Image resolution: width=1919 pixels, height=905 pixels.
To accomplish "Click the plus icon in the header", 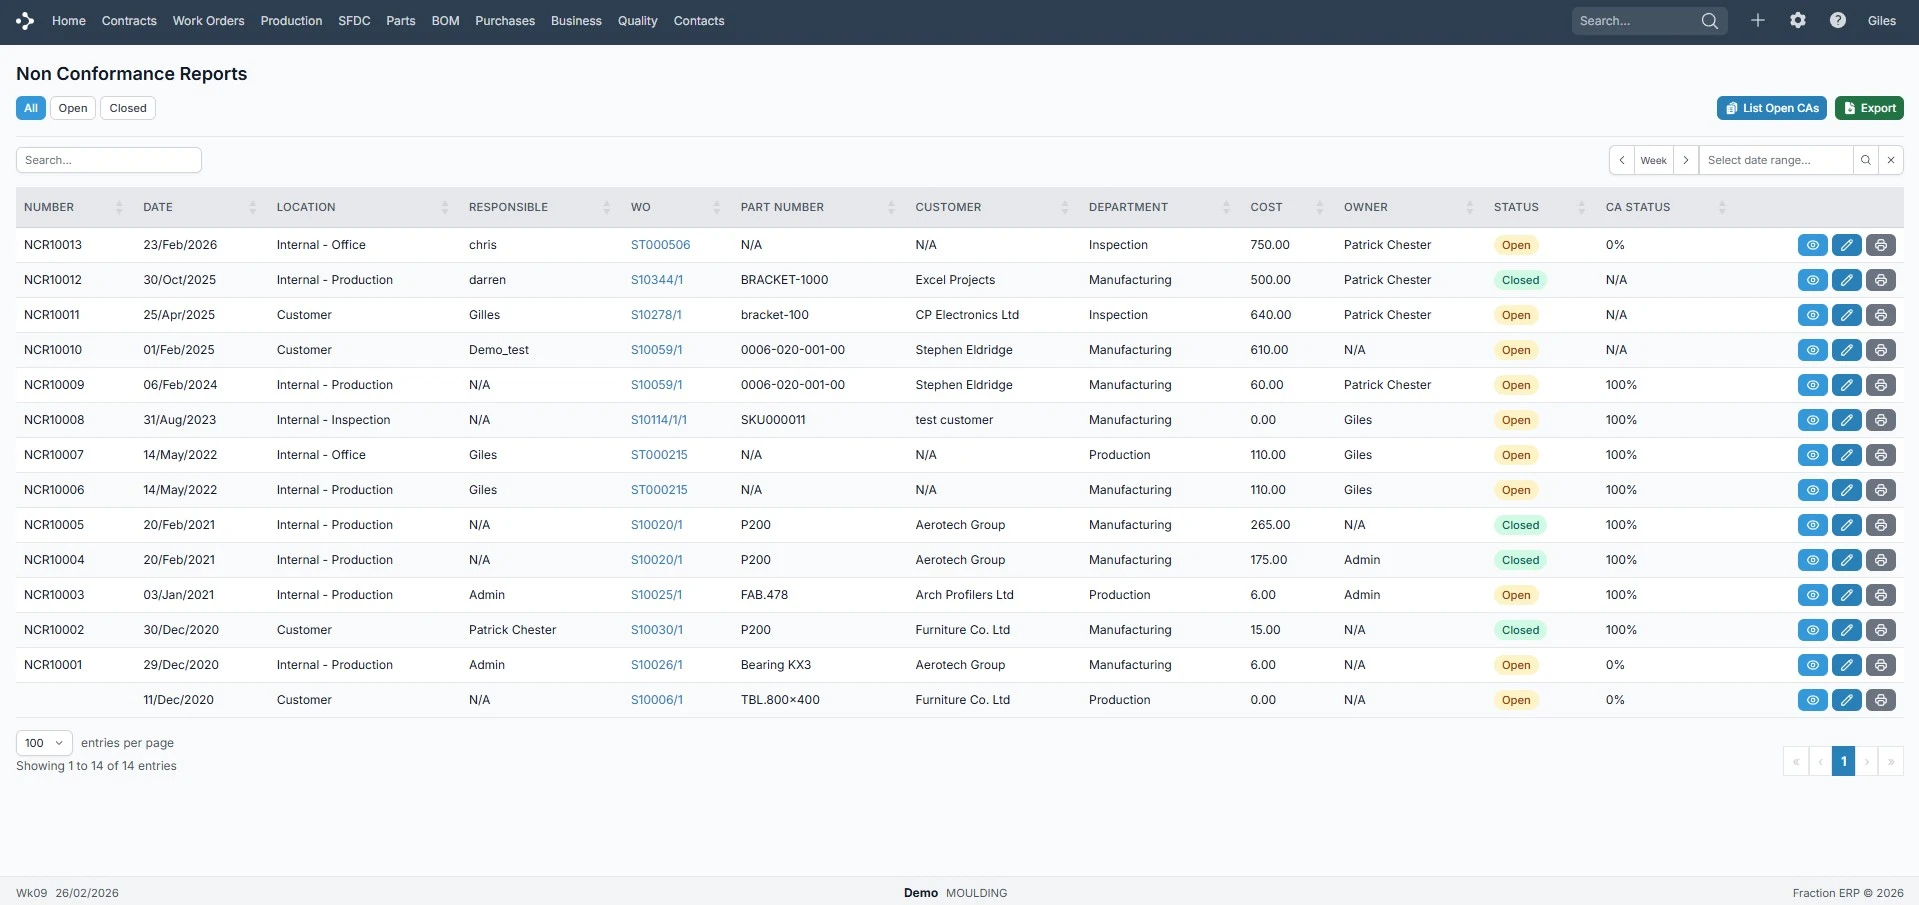I will point(1757,21).
